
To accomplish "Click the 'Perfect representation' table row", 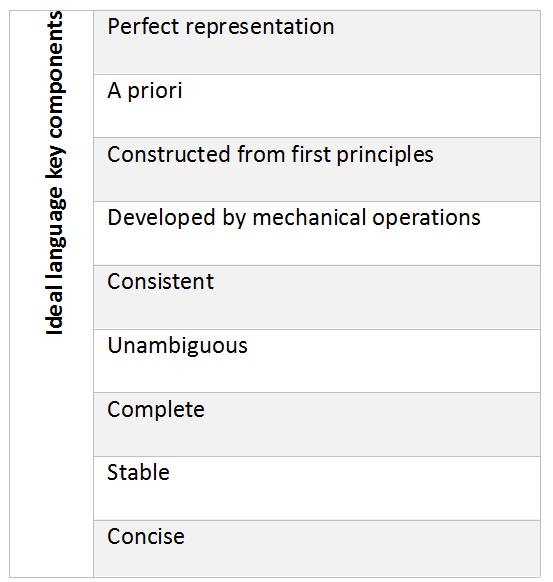I will point(317,42).
